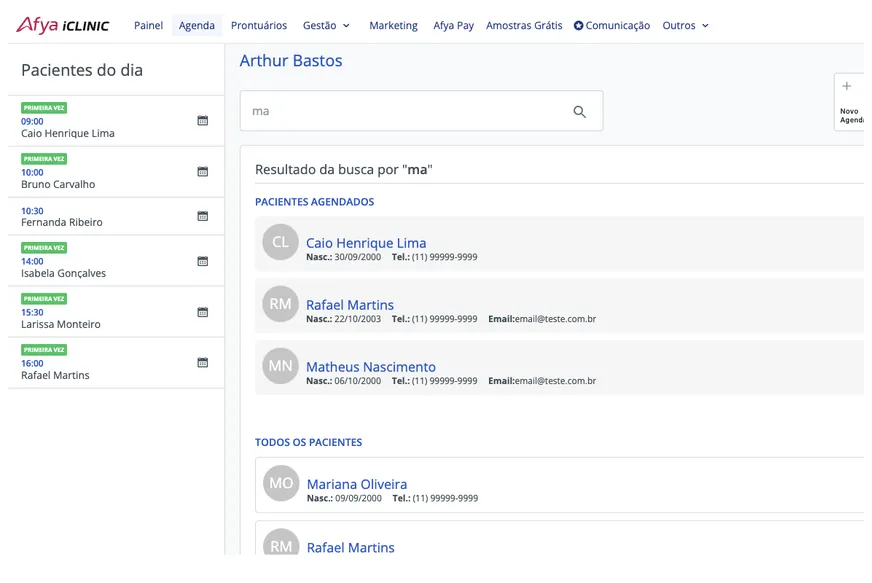This screenshot has width=872, height=583.
Task: Expand the Outros dropdown menu
Action: click(x=685, y=26)
